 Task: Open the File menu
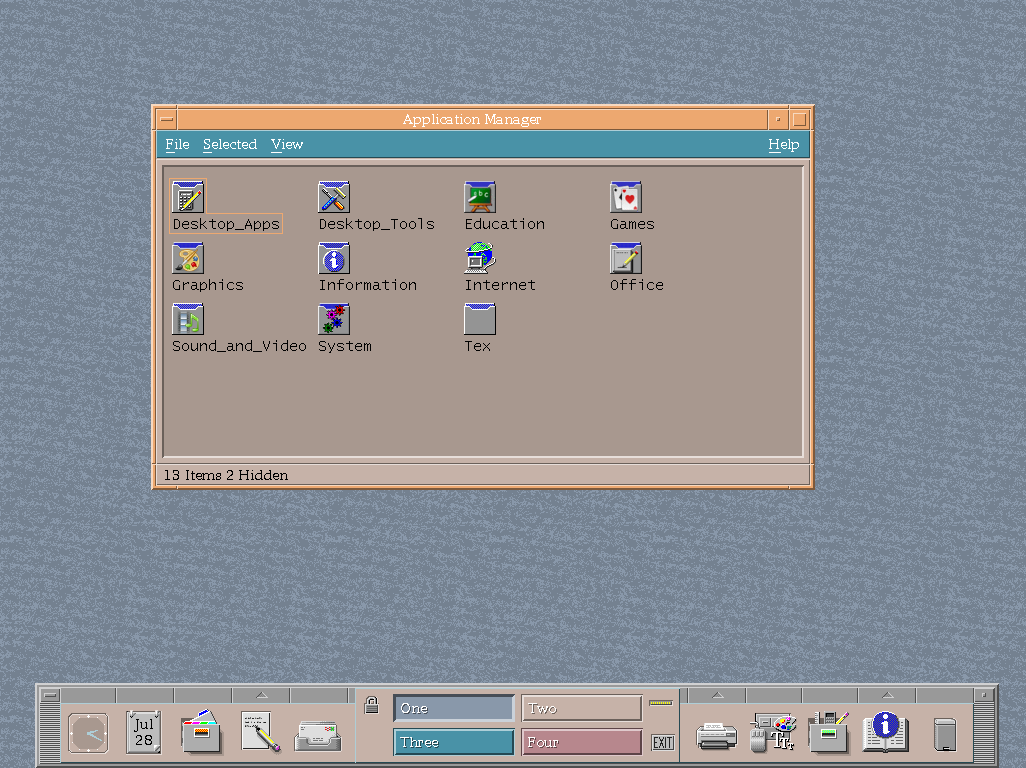click(176, 144)
